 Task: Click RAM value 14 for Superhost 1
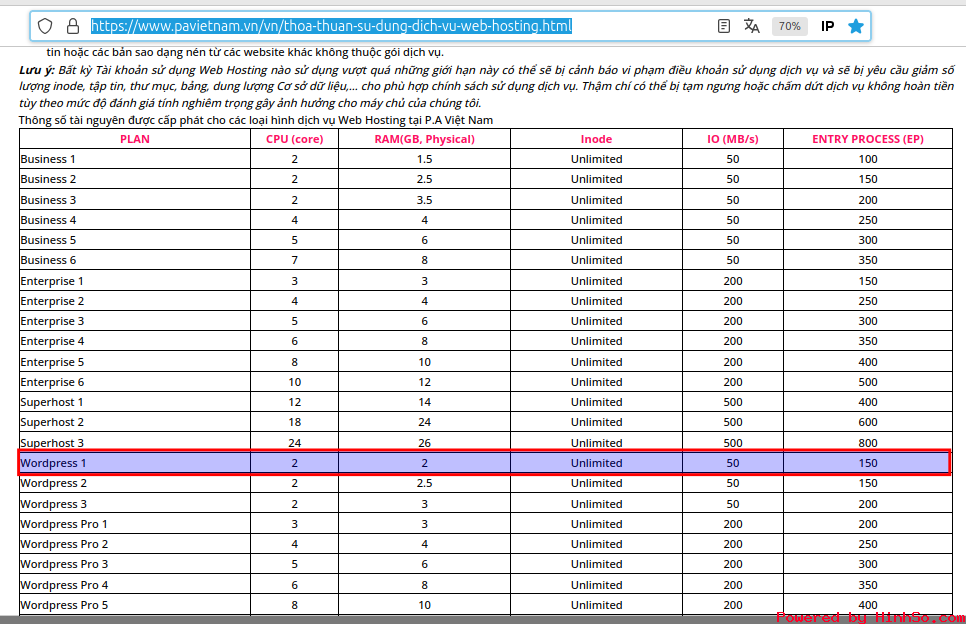coord(424,402)
